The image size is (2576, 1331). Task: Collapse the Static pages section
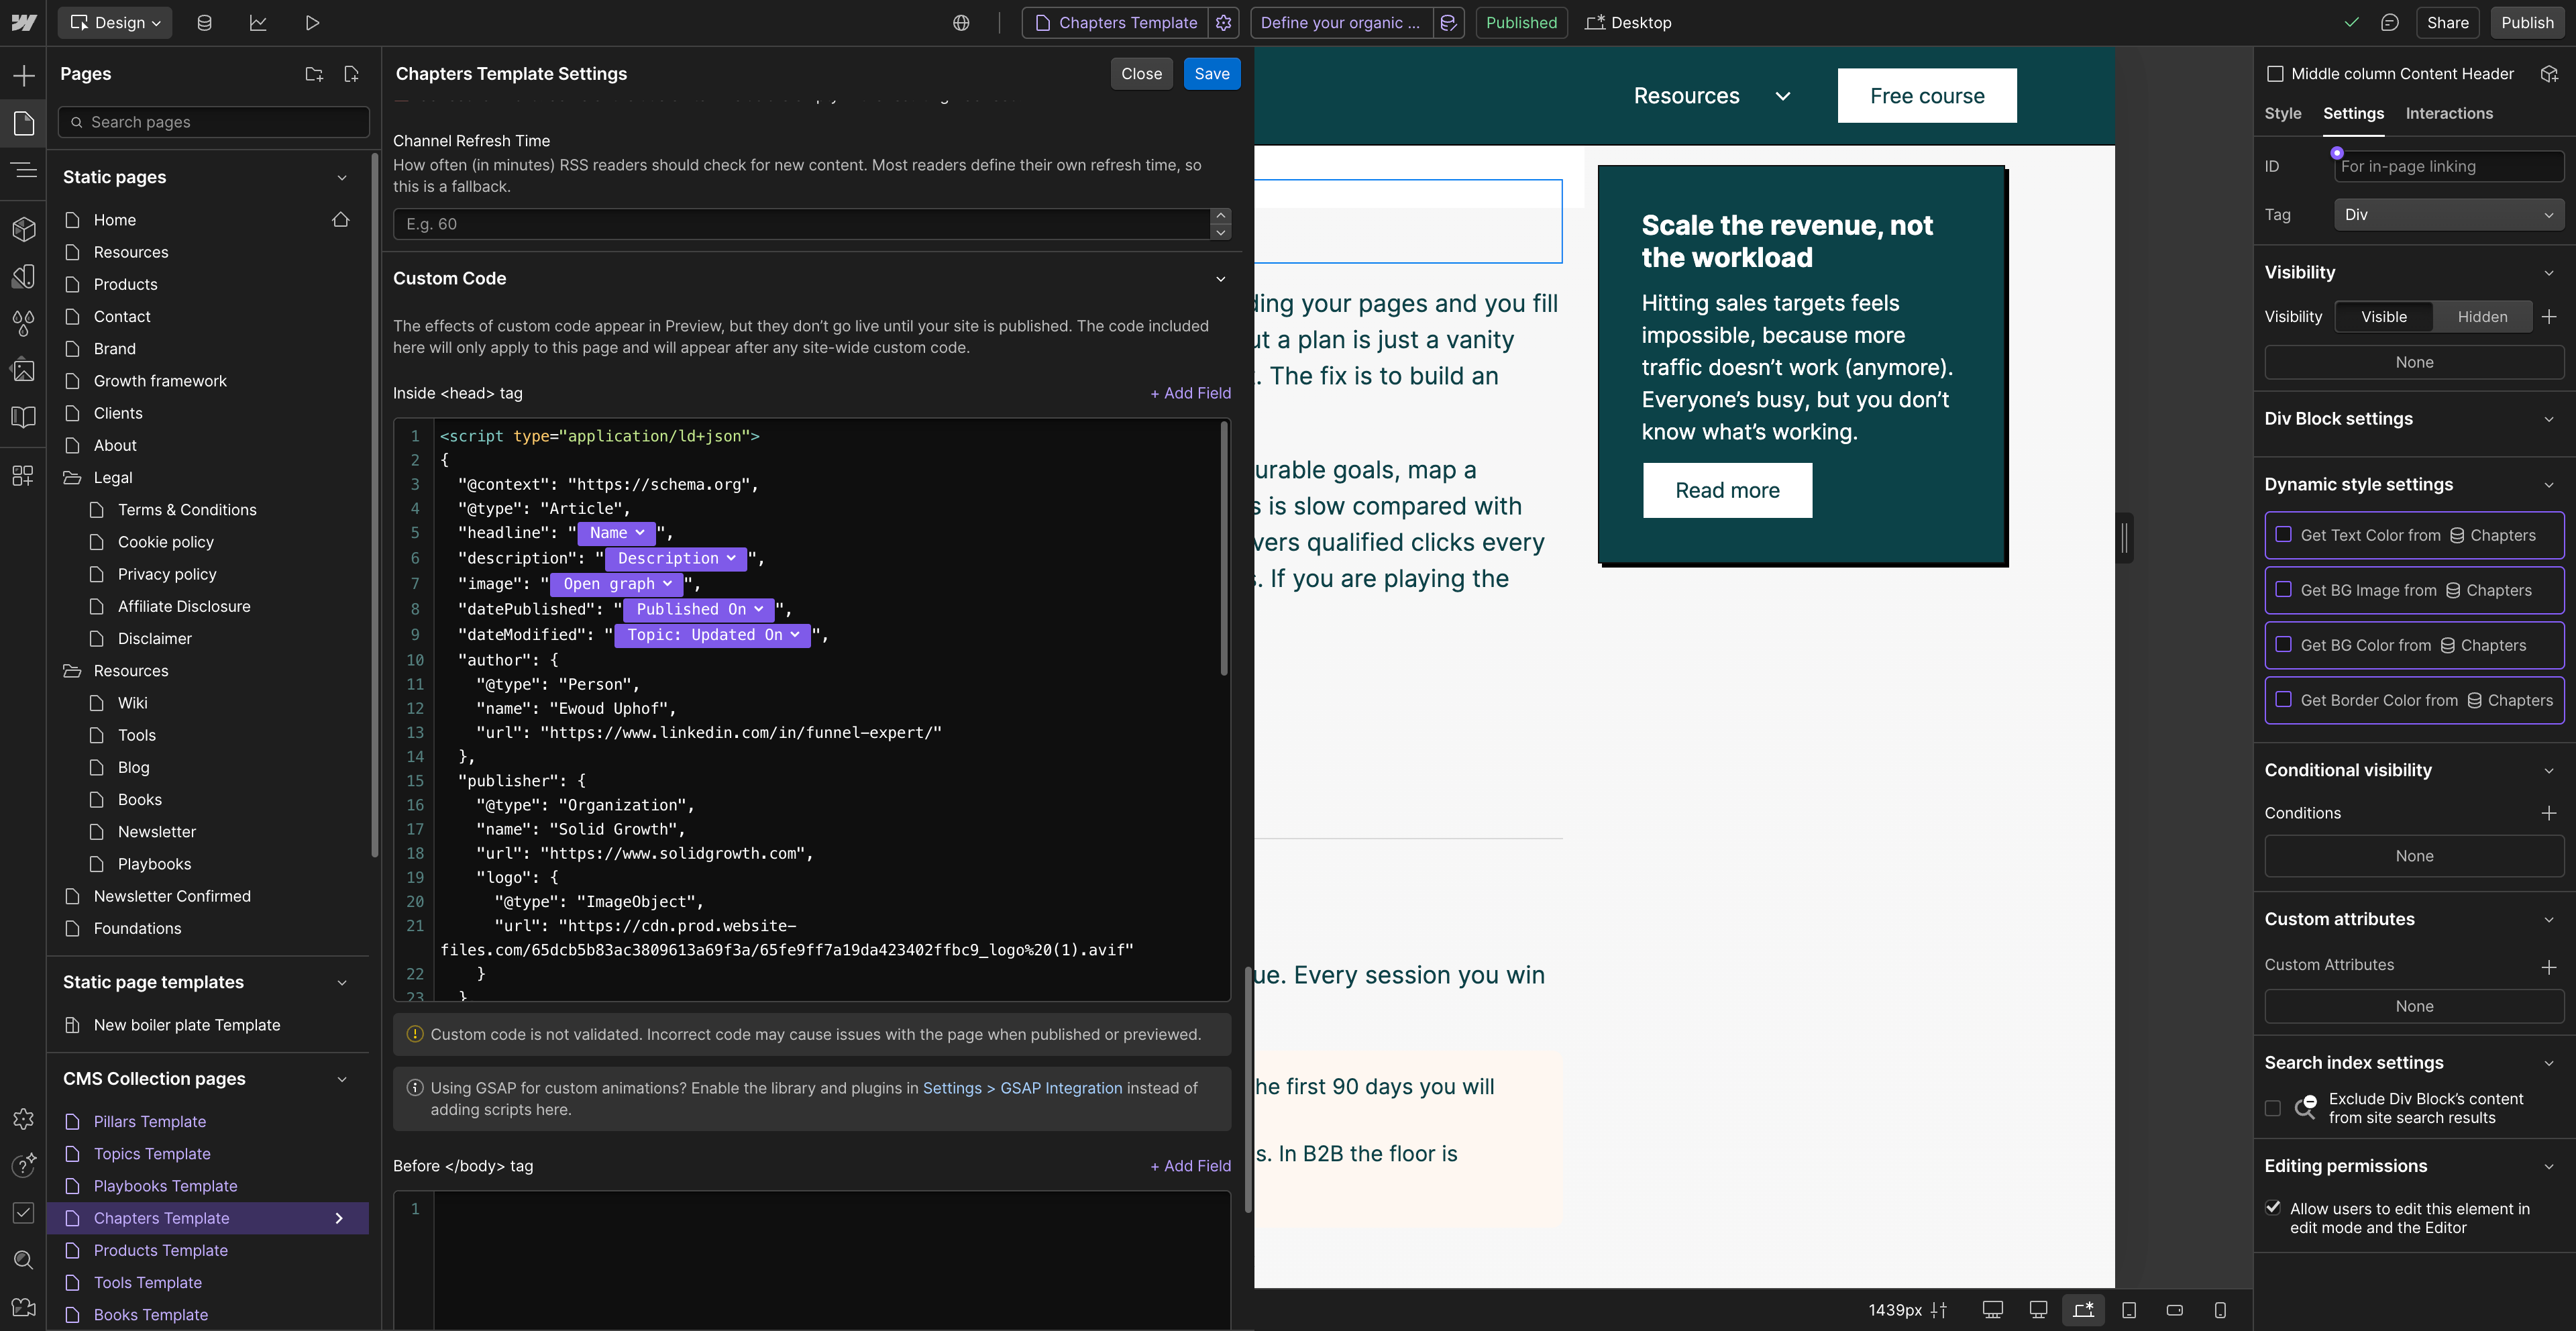pyautogui.click(x=342, y=177)
